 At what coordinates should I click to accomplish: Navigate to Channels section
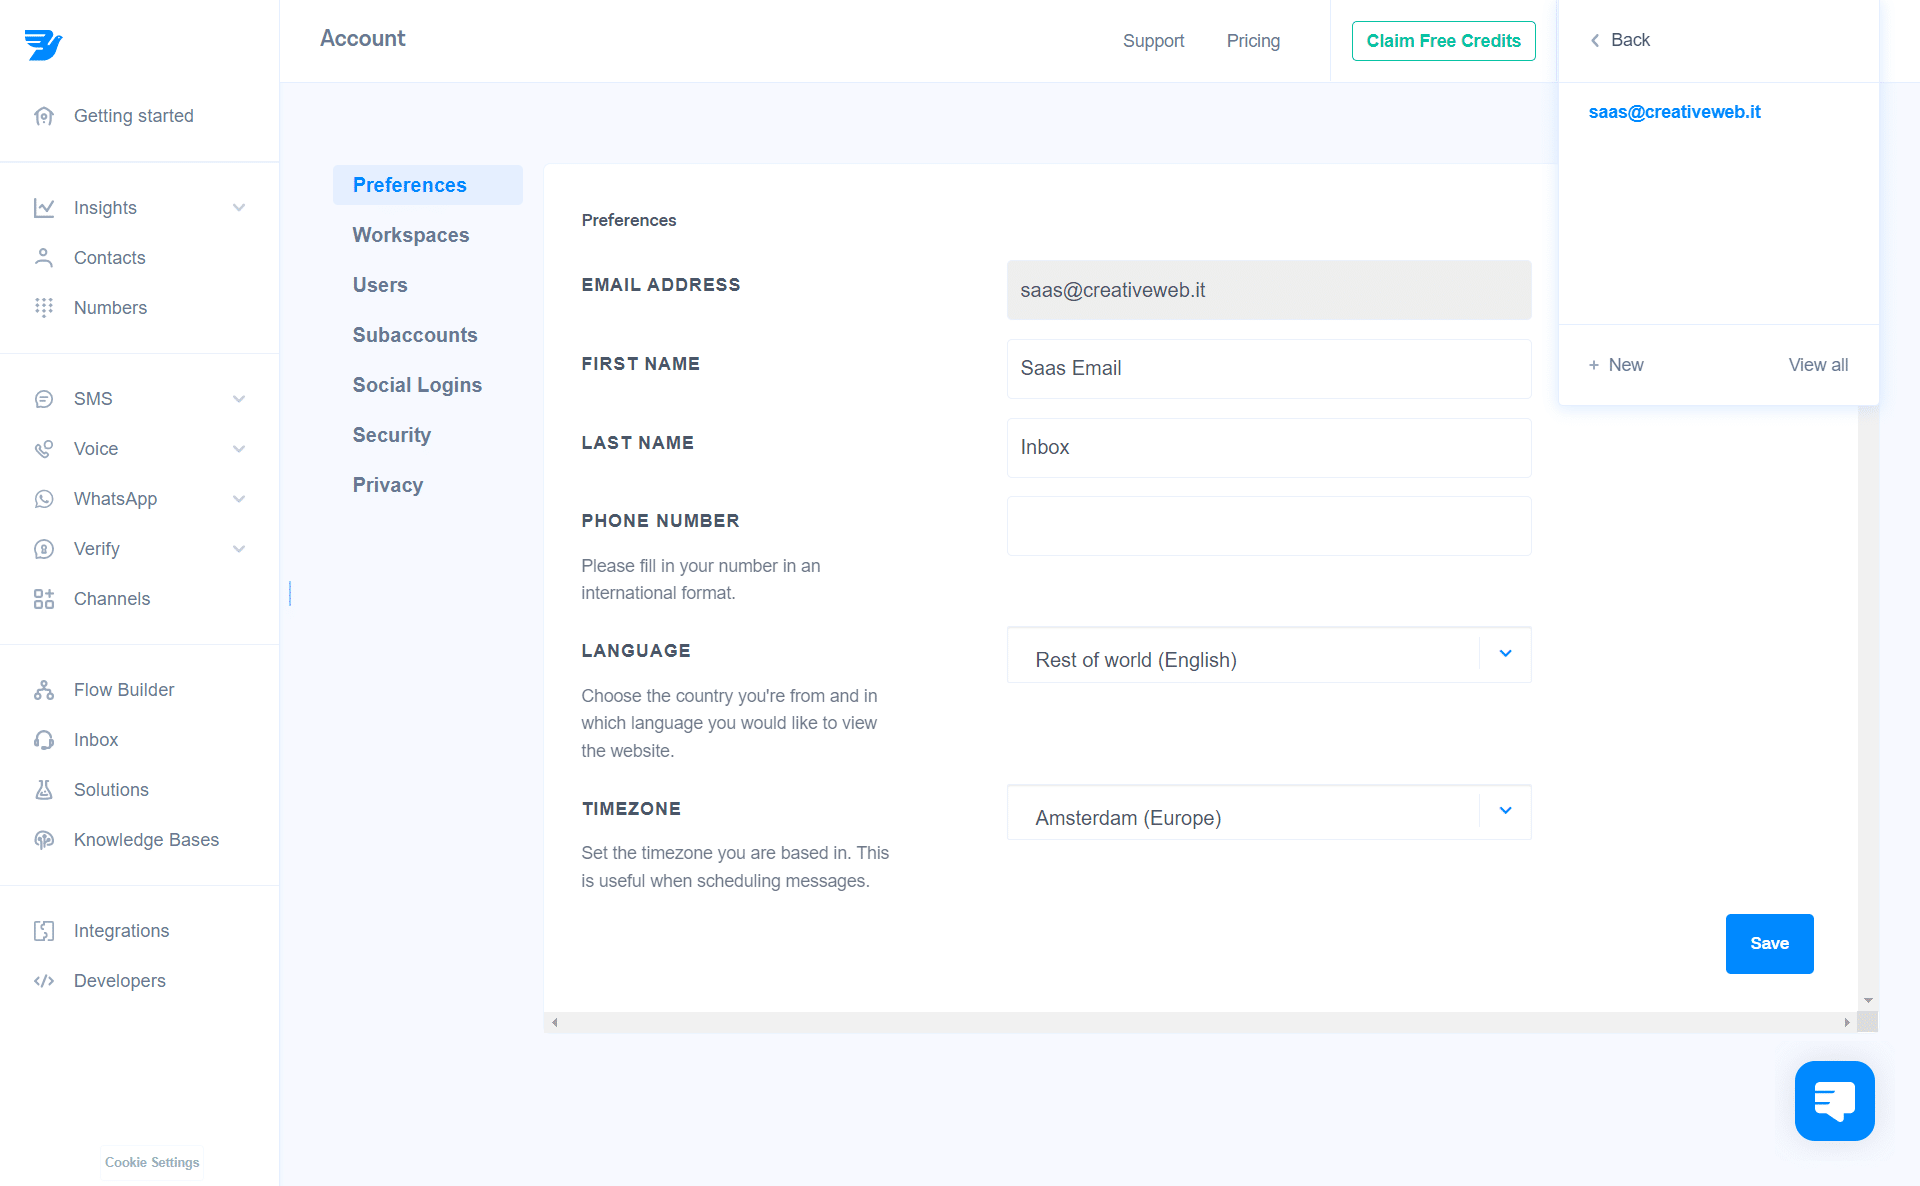pos(112,598)
